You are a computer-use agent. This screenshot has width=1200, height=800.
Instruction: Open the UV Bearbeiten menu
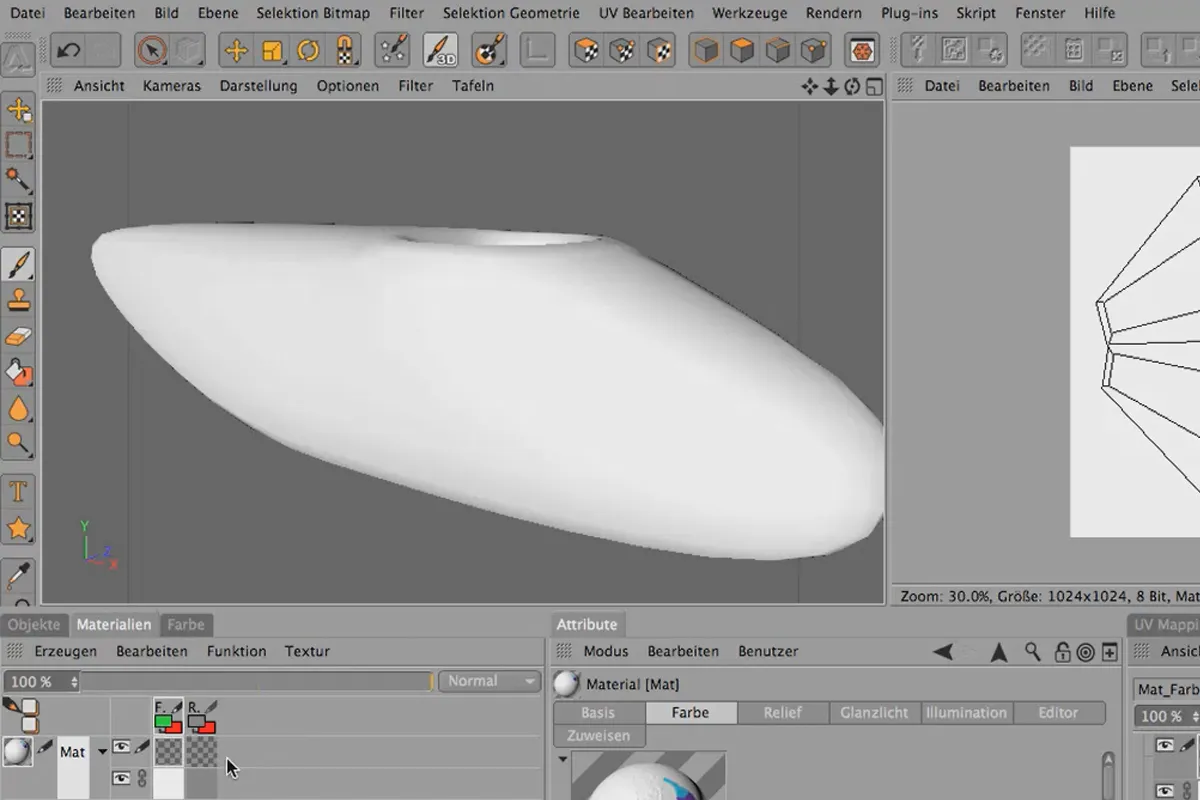click(646, 13)
